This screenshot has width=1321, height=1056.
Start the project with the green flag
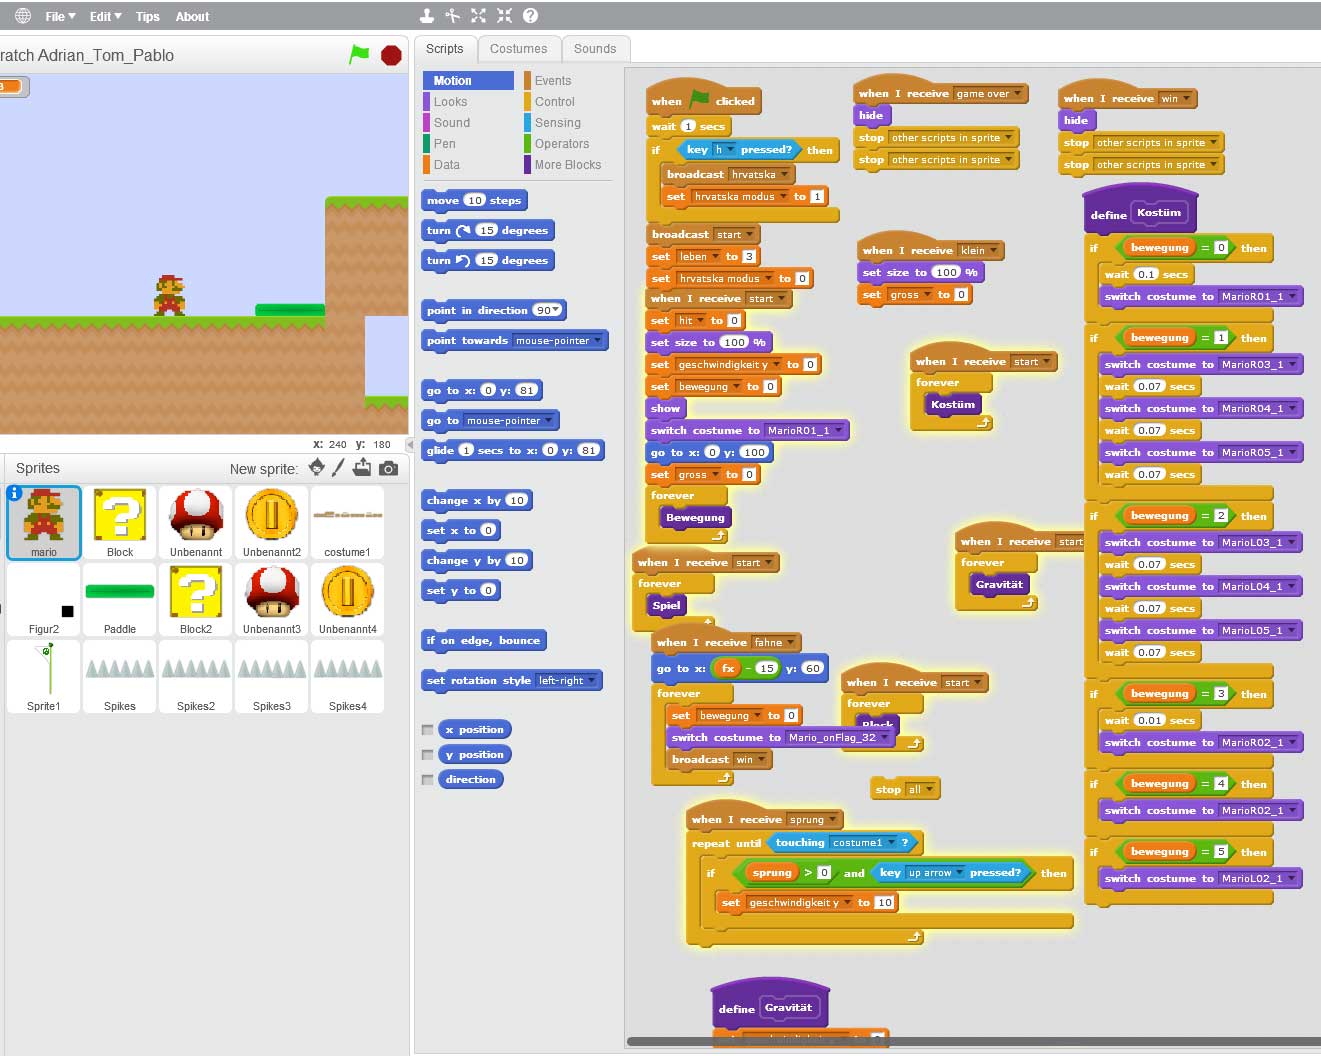359,54
